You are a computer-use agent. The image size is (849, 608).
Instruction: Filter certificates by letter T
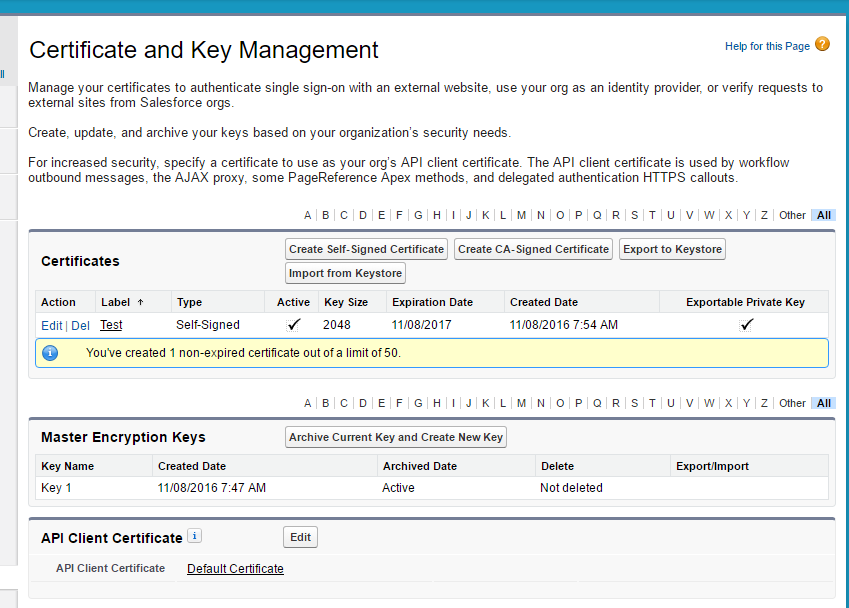click(x=652, y=215)
